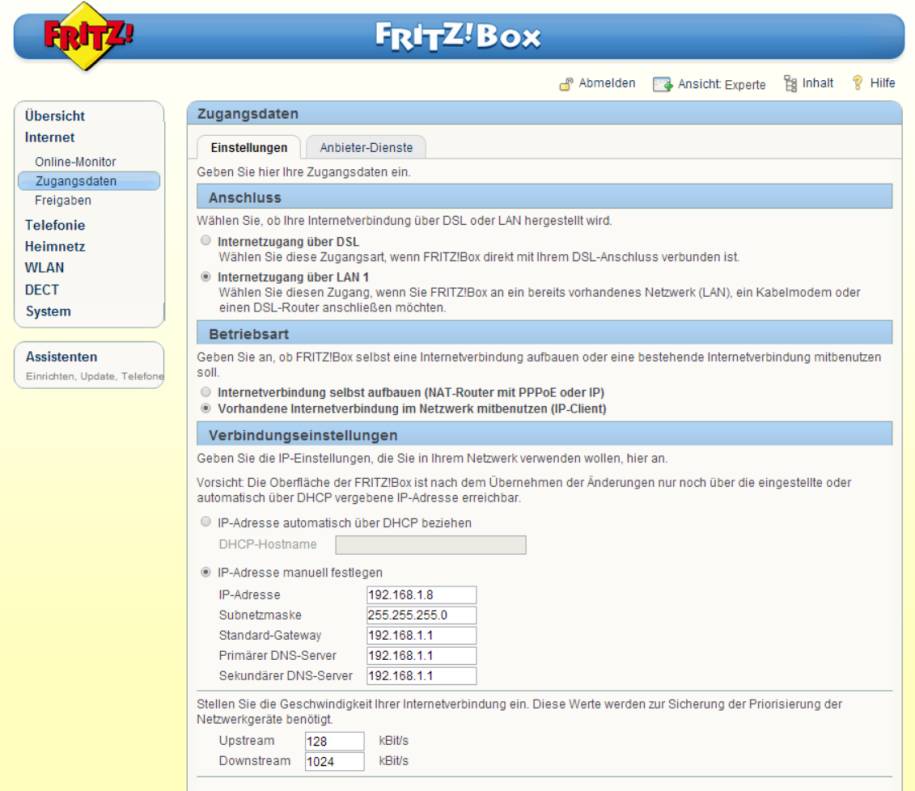The image size is (915, 791).
Task: Open the Telefonie menu section
Action: (x=55, y=225)
